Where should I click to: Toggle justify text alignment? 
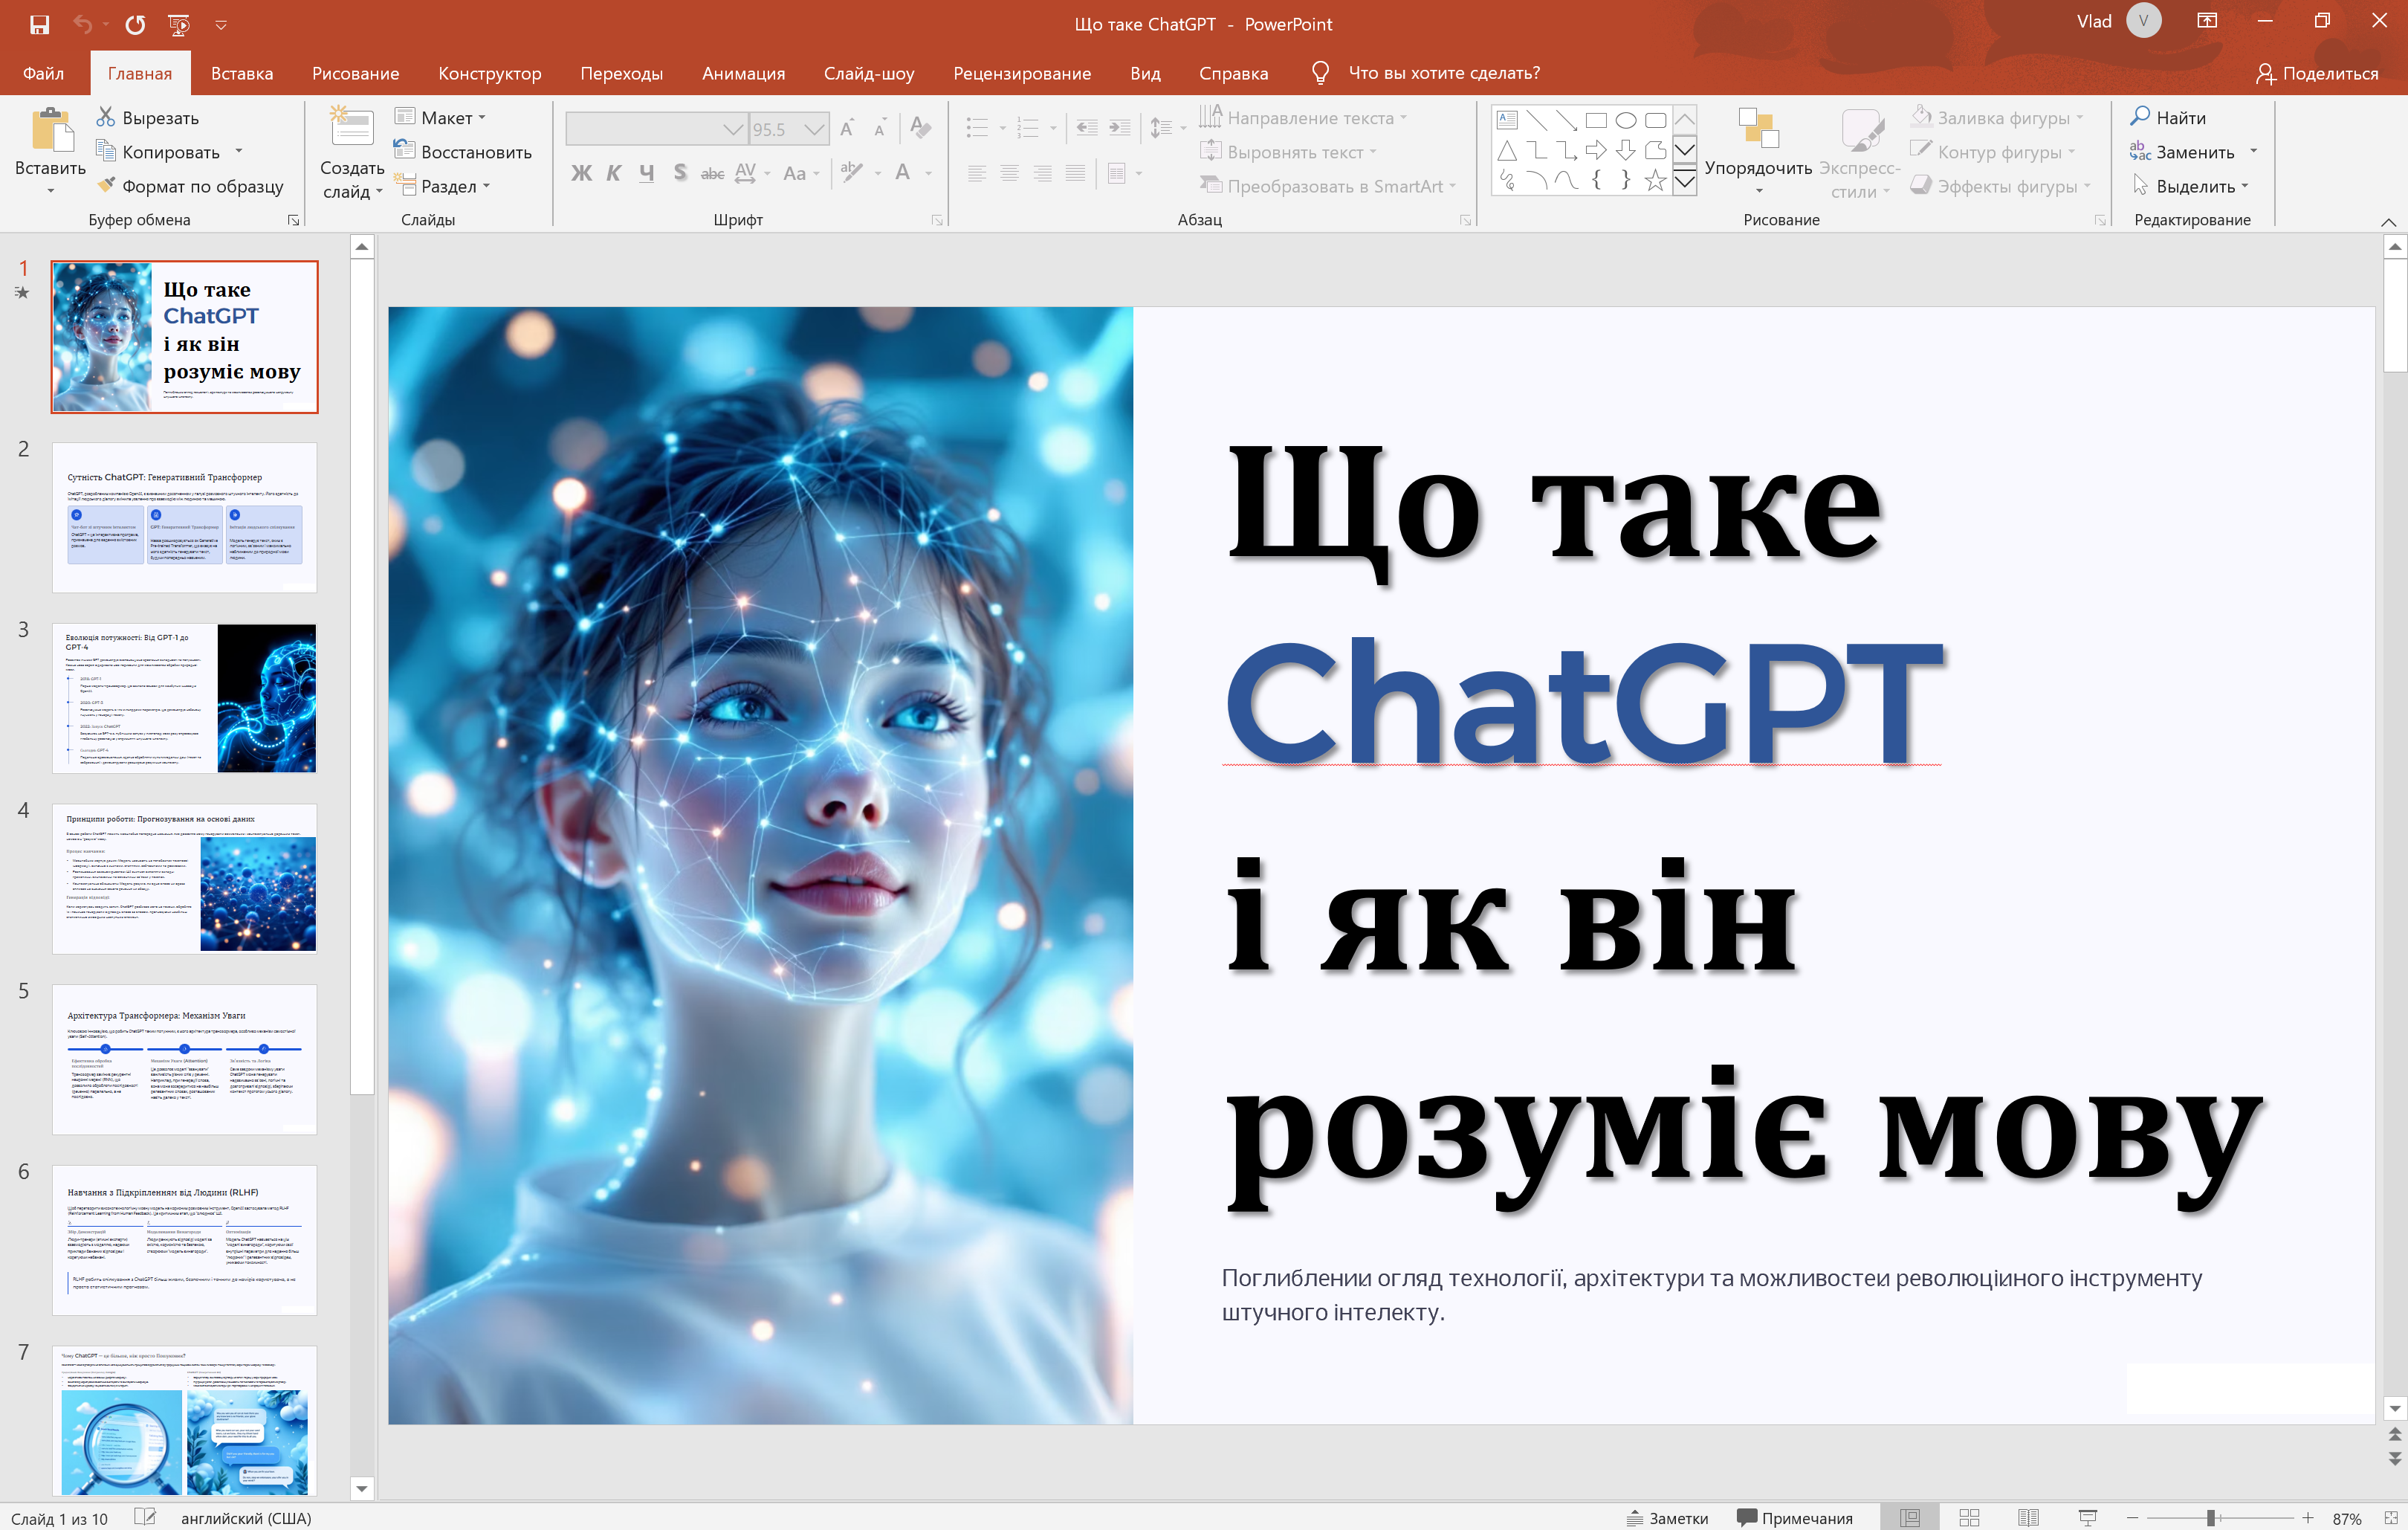pyautogui.click(x=1075, y=174)
